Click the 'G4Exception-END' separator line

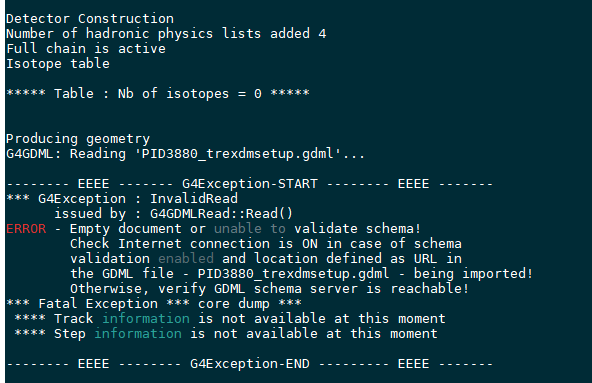coord(250,364)
